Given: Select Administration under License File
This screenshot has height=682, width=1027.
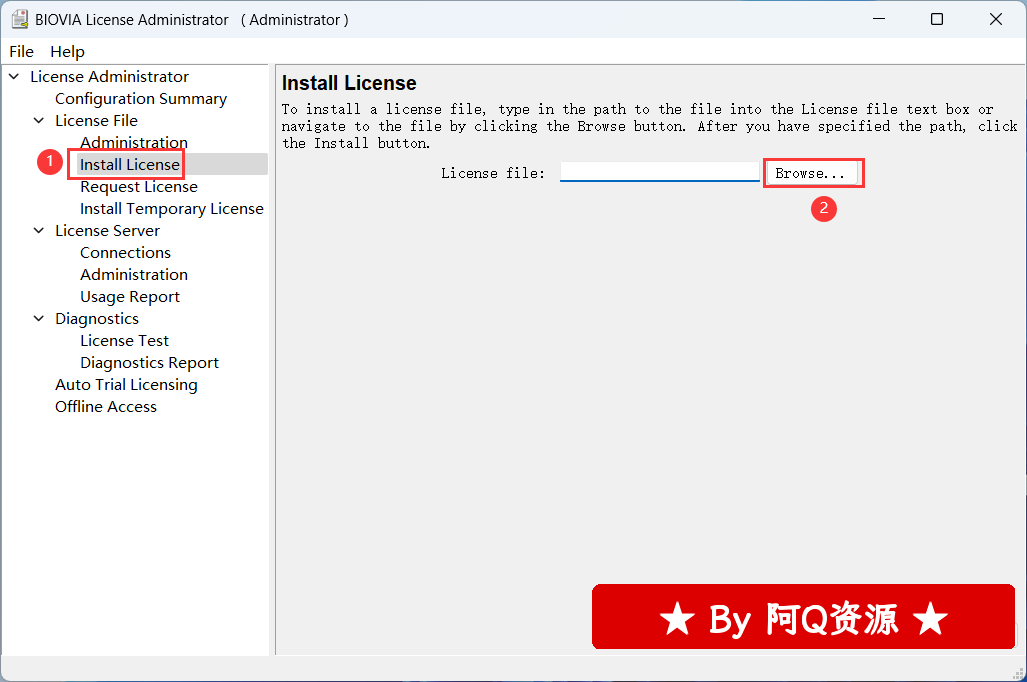Looking at the screenshot, I should point(133,143).
